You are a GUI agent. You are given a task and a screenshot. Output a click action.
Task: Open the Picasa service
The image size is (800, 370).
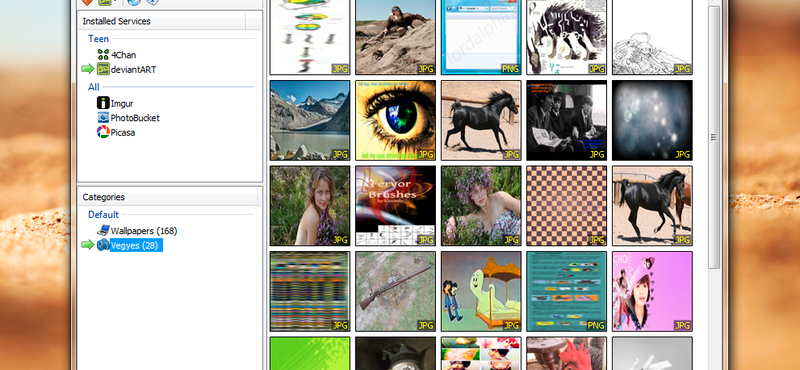(x=116, y=133)
